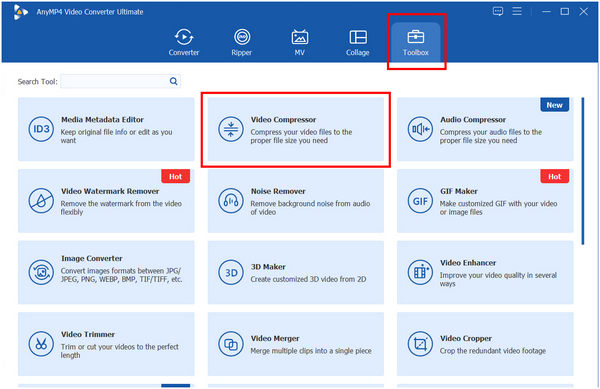Switch to the Ripper tab
Viewport: 600px width, 389px height.
tap(241, 42)
